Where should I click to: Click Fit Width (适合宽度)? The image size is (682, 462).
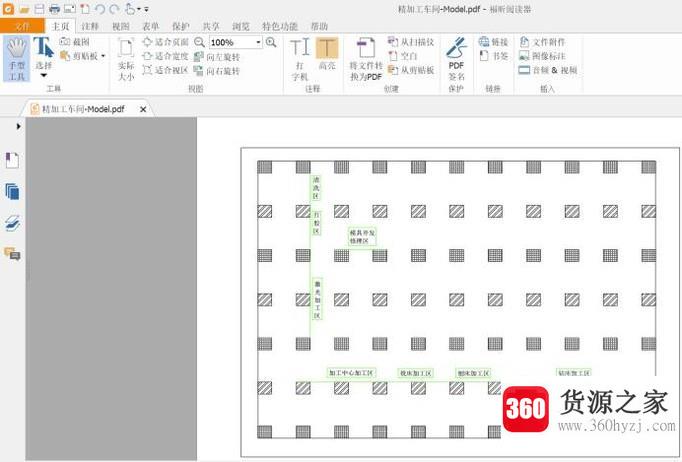click(166, 56)
